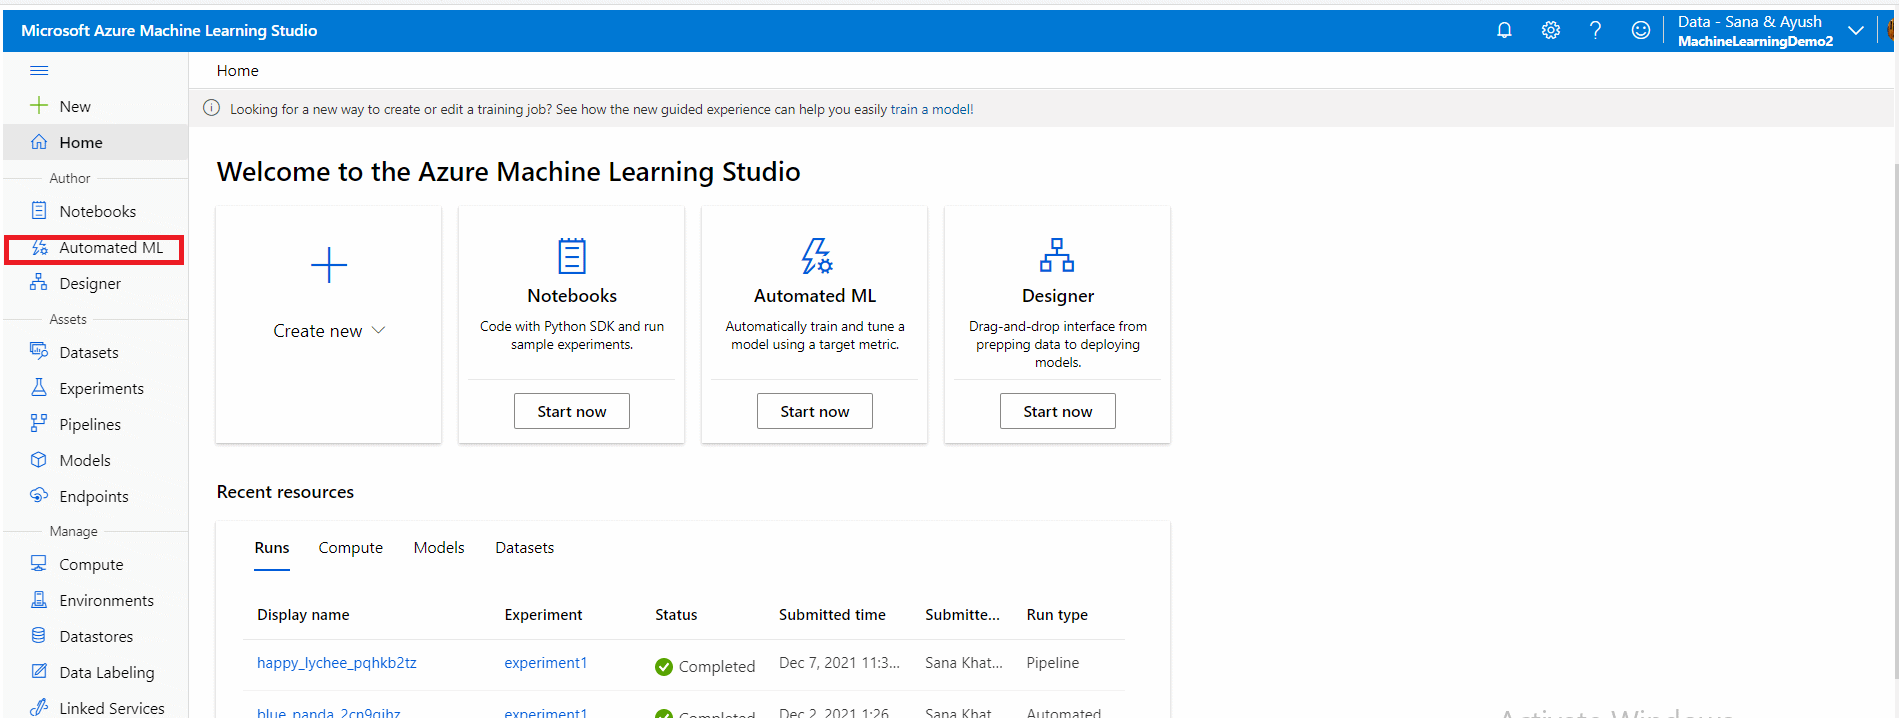Open Data Labeling in the sidebar
This screenshot has height=718, width=1899.
[107, 673]
